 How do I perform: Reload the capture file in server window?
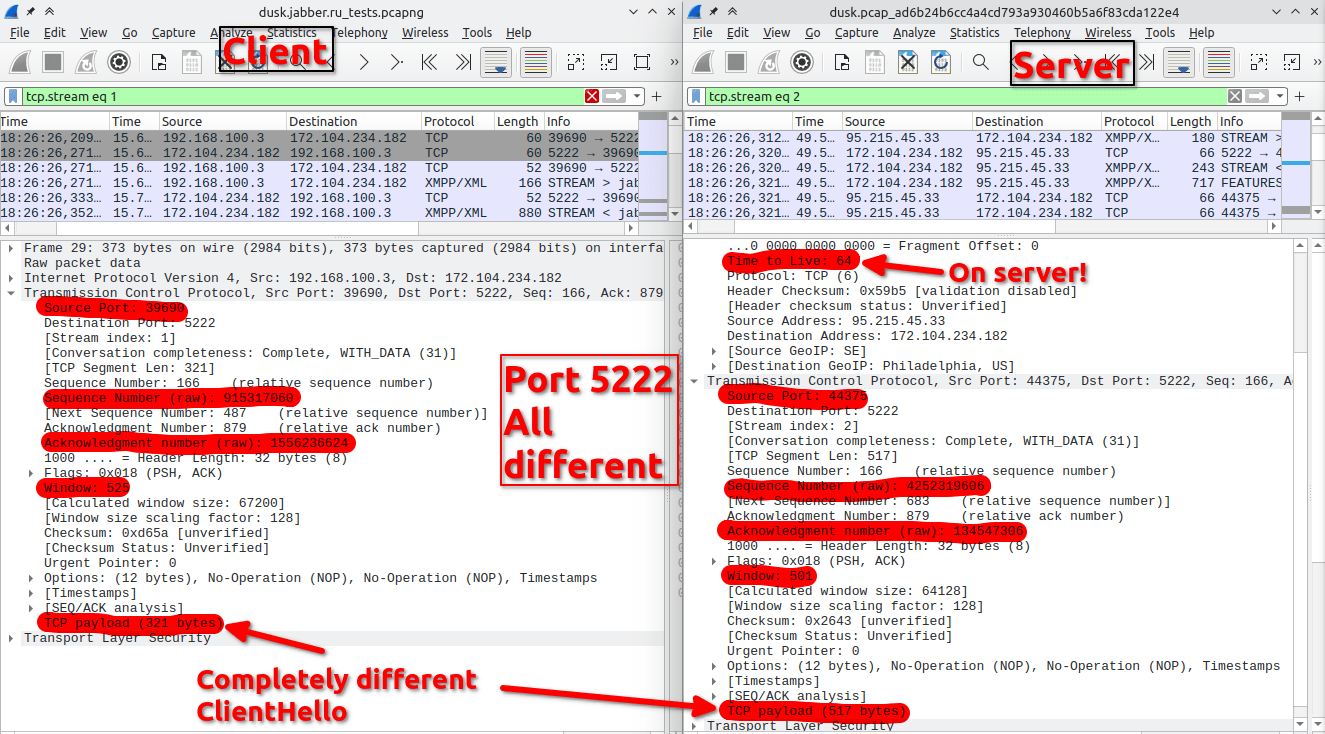[940, 62]
